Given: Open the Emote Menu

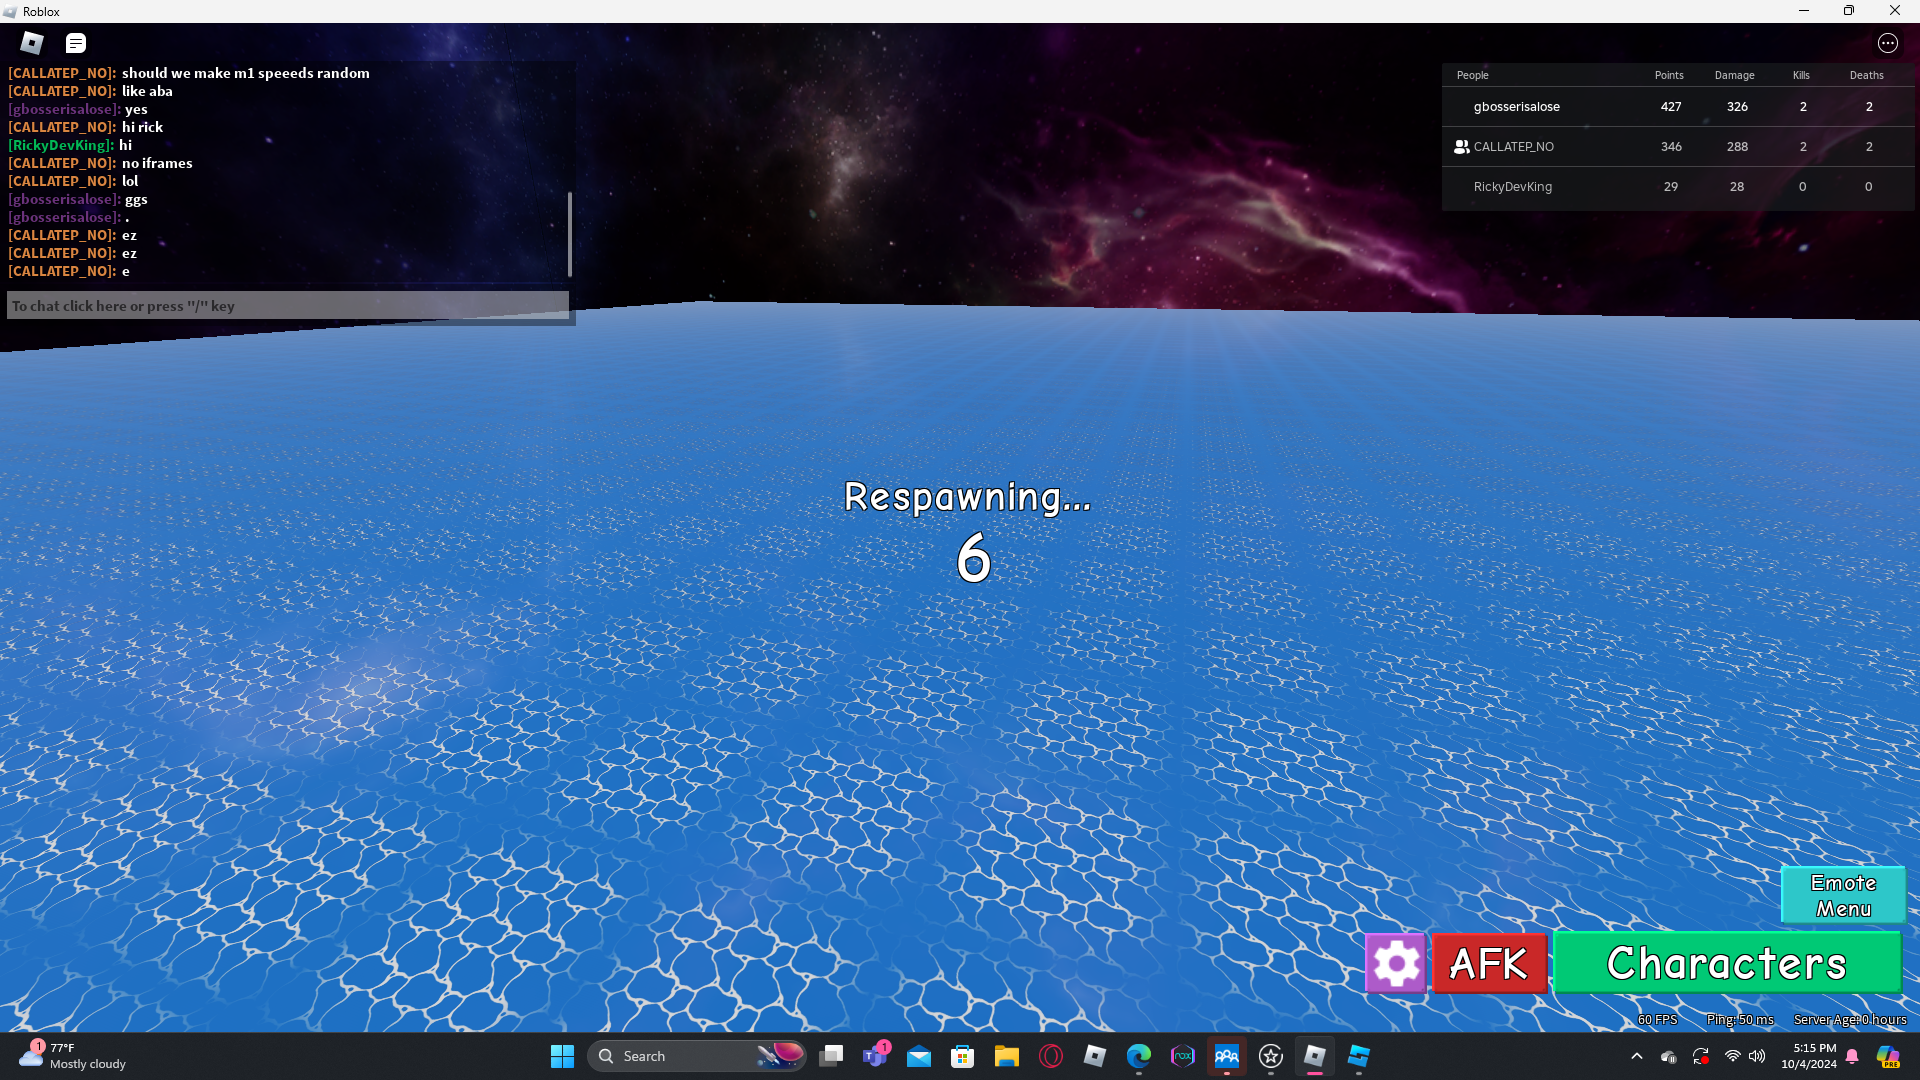Looking at the screenshot, I should click(1843, 895).
